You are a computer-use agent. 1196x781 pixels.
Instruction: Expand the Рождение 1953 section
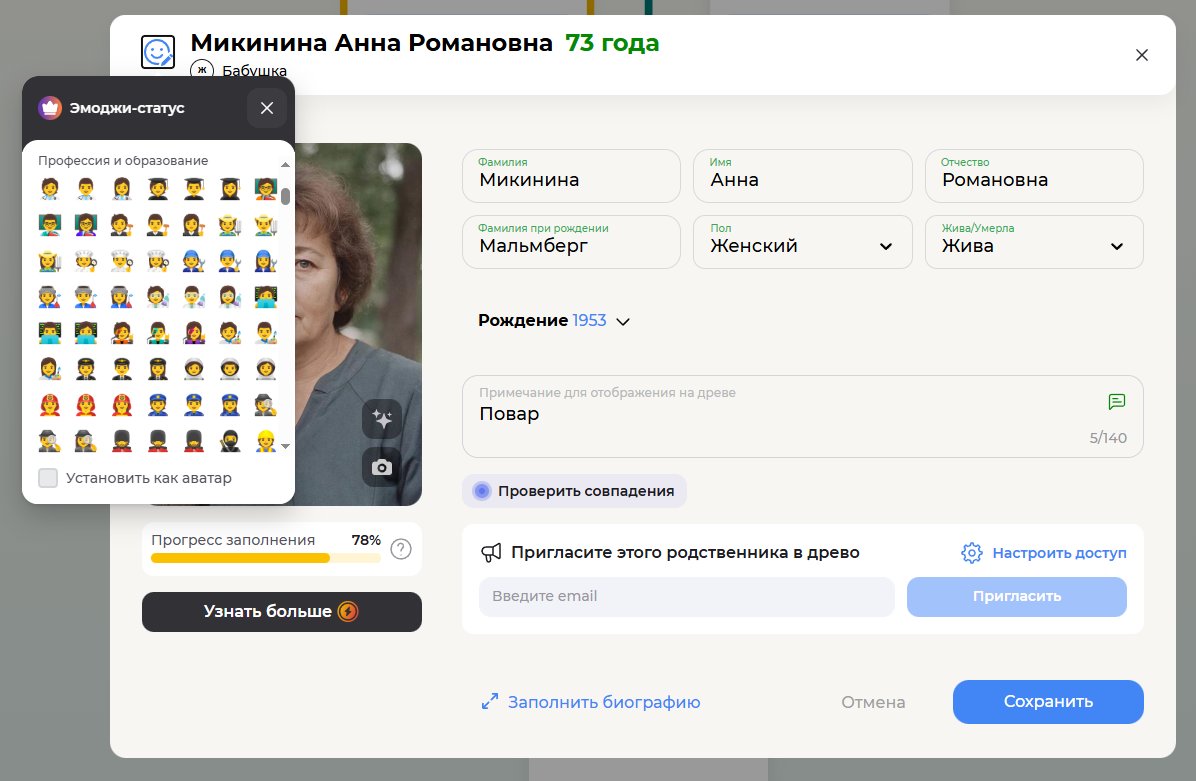point(623,322)
